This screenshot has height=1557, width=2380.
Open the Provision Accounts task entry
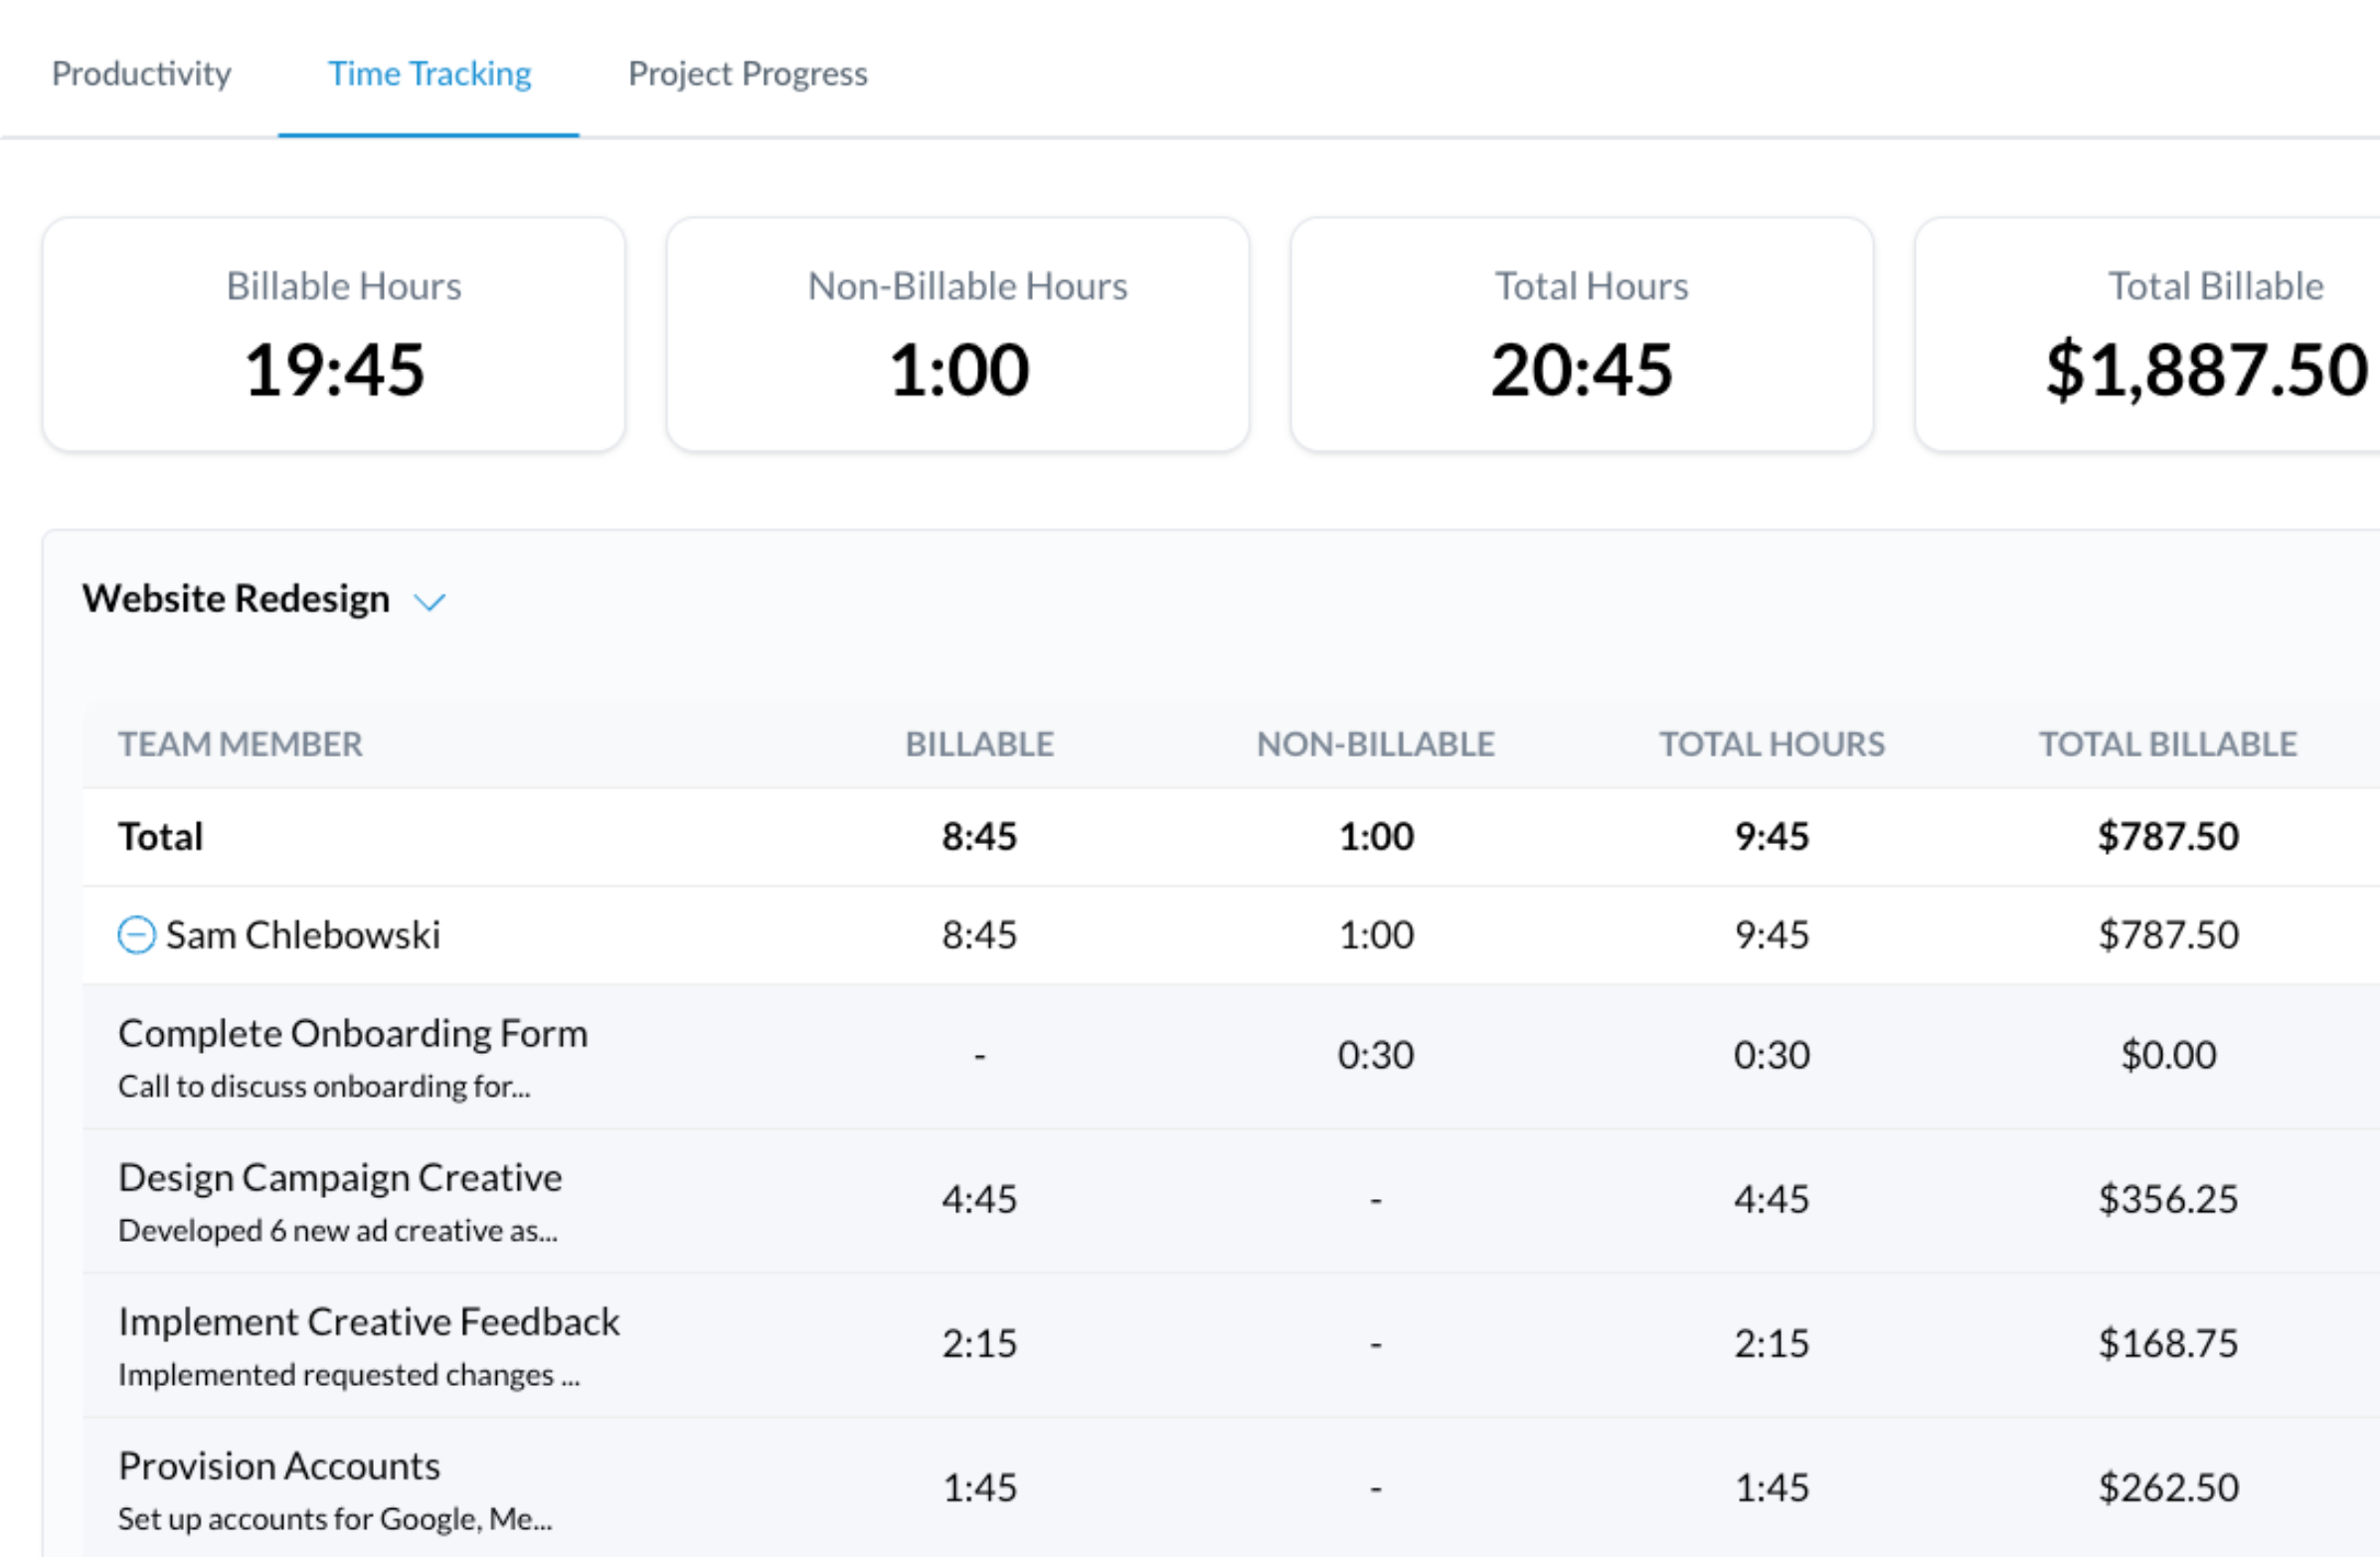tap(279, 1466)
